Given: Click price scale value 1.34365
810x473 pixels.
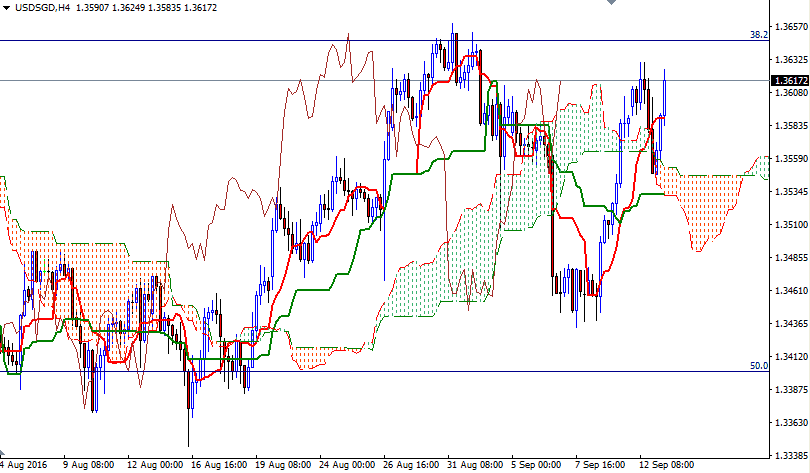Looking at the screenshot, I should tap(791, 324).
